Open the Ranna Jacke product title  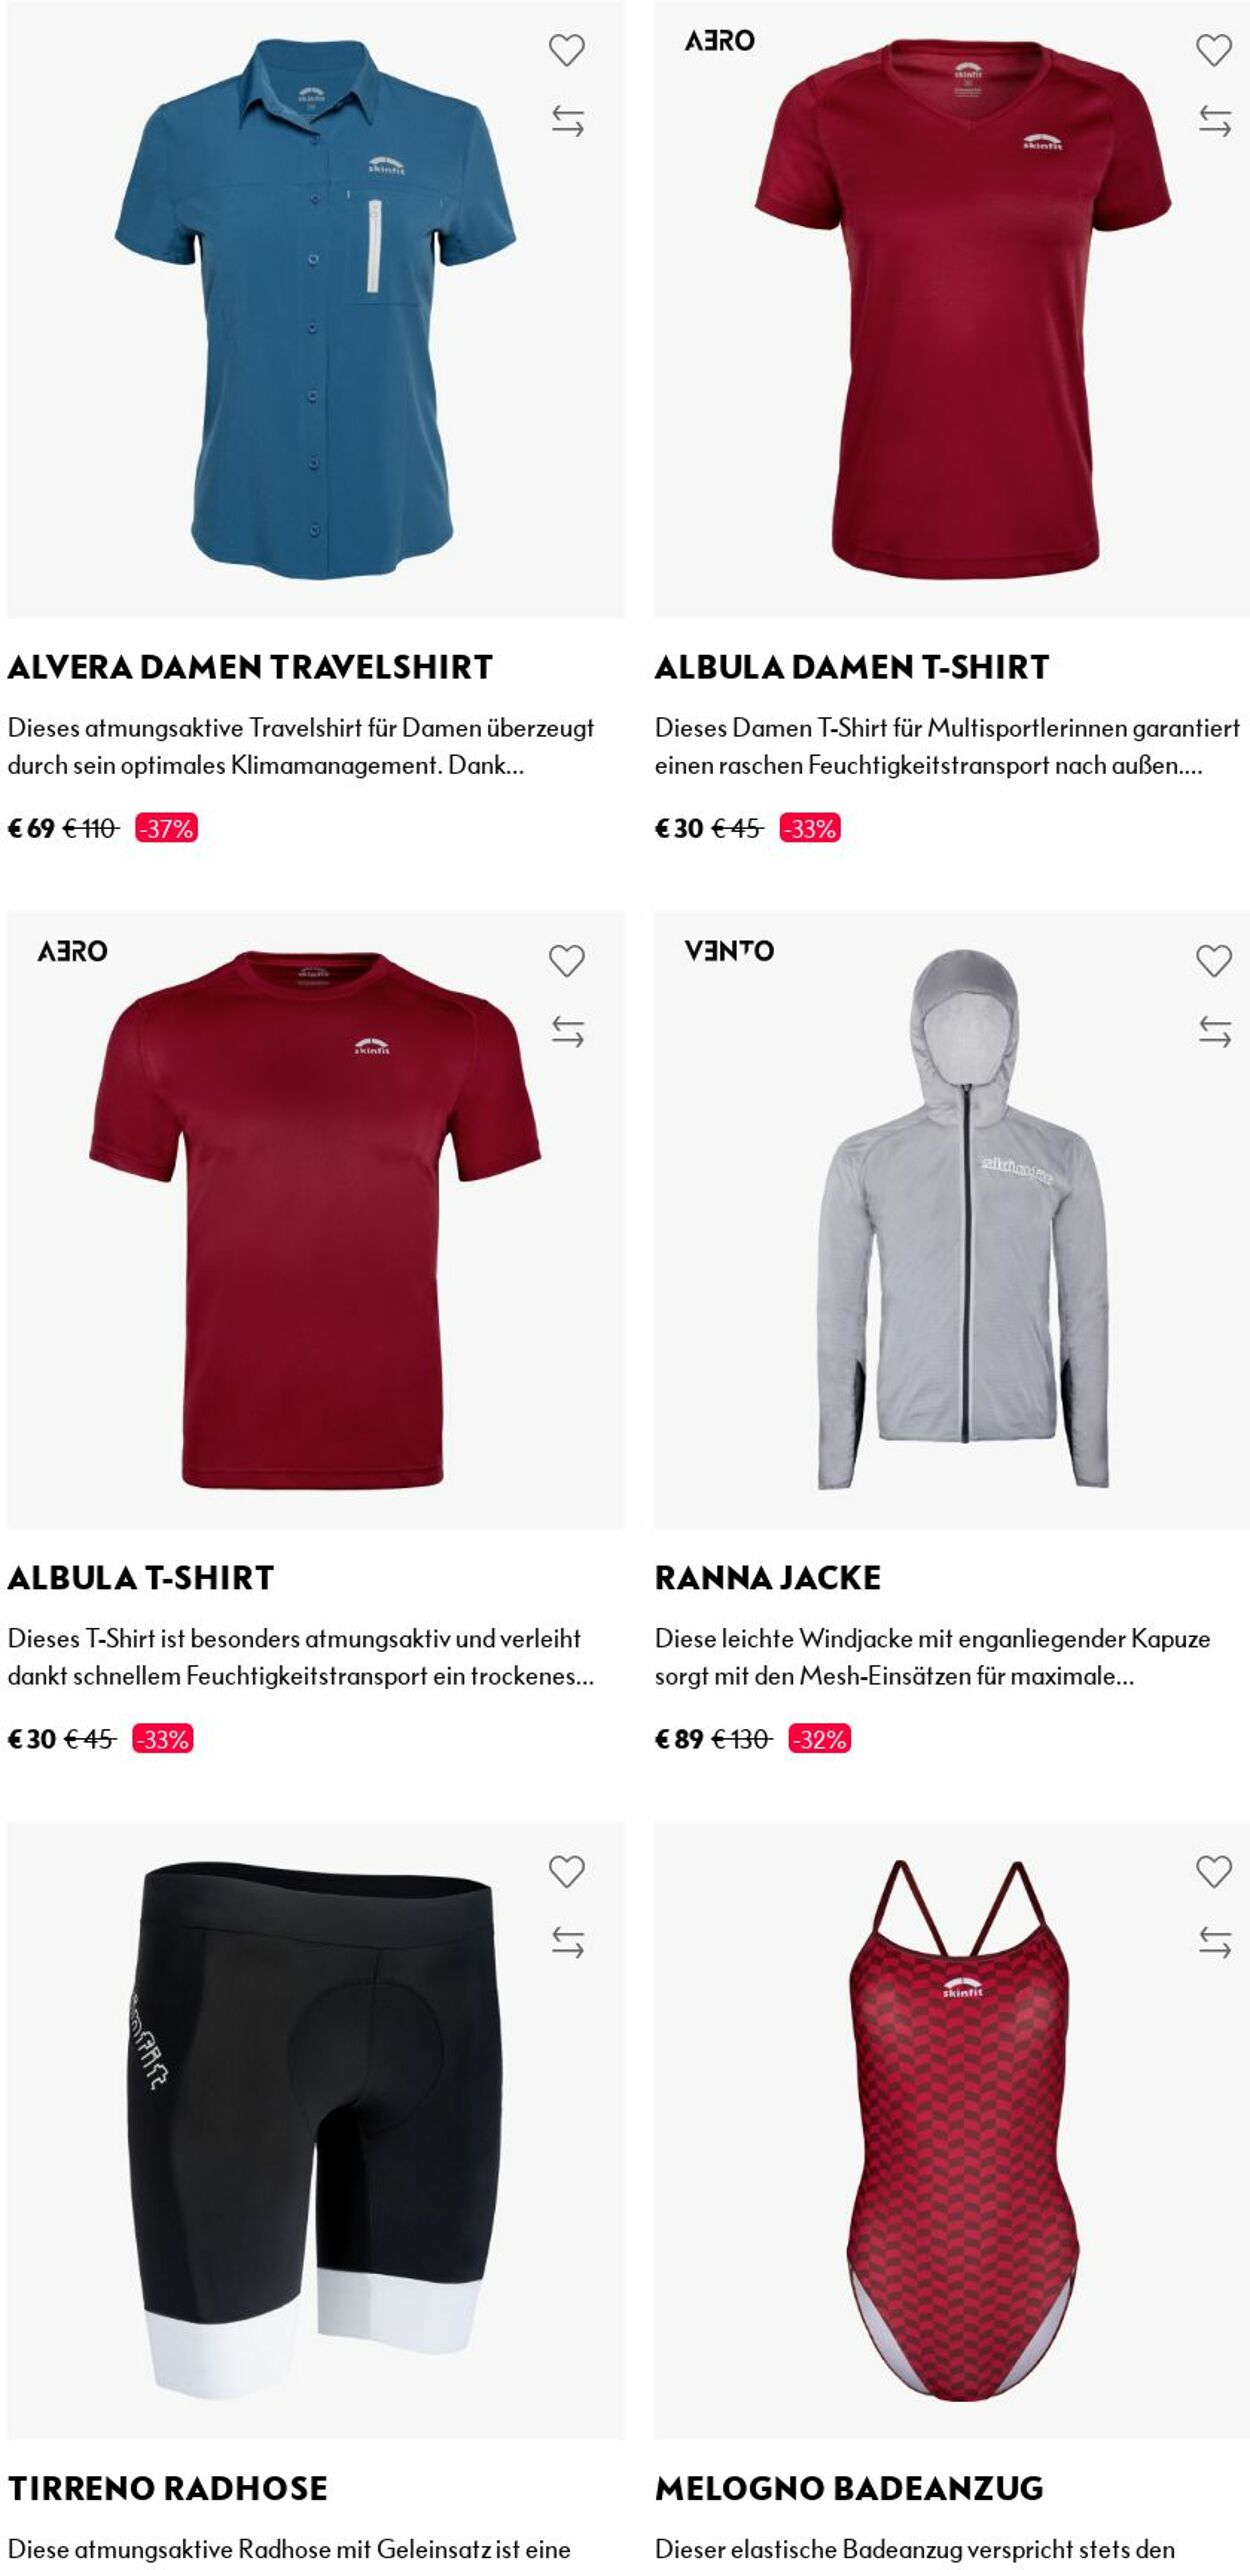(767, 1578)
